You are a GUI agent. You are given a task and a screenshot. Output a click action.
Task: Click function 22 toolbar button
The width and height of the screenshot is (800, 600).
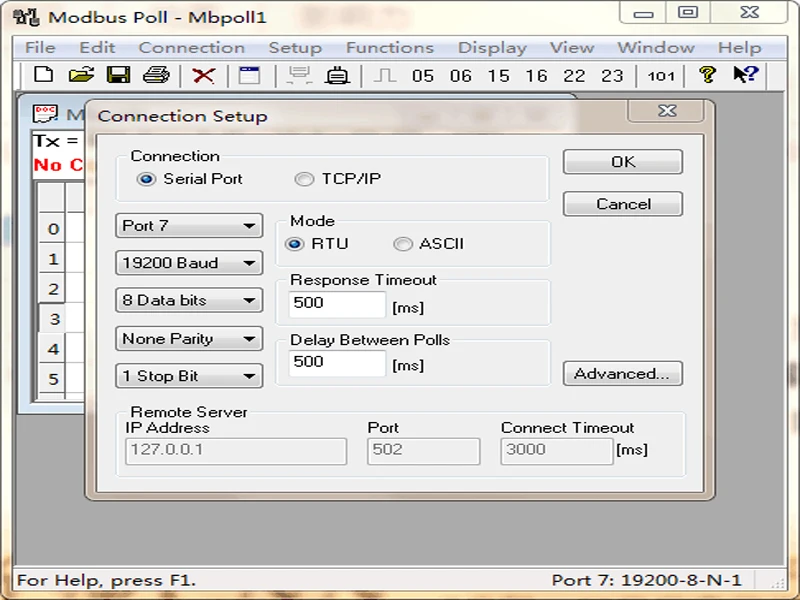[x=574, y=76]
